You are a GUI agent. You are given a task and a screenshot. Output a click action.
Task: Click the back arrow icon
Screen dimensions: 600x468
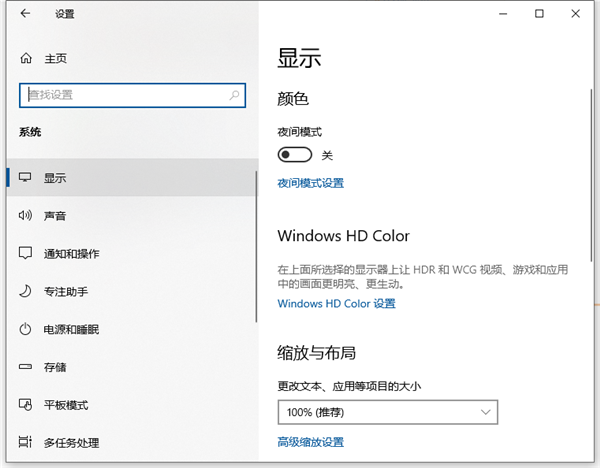click(x=25, y=14)
